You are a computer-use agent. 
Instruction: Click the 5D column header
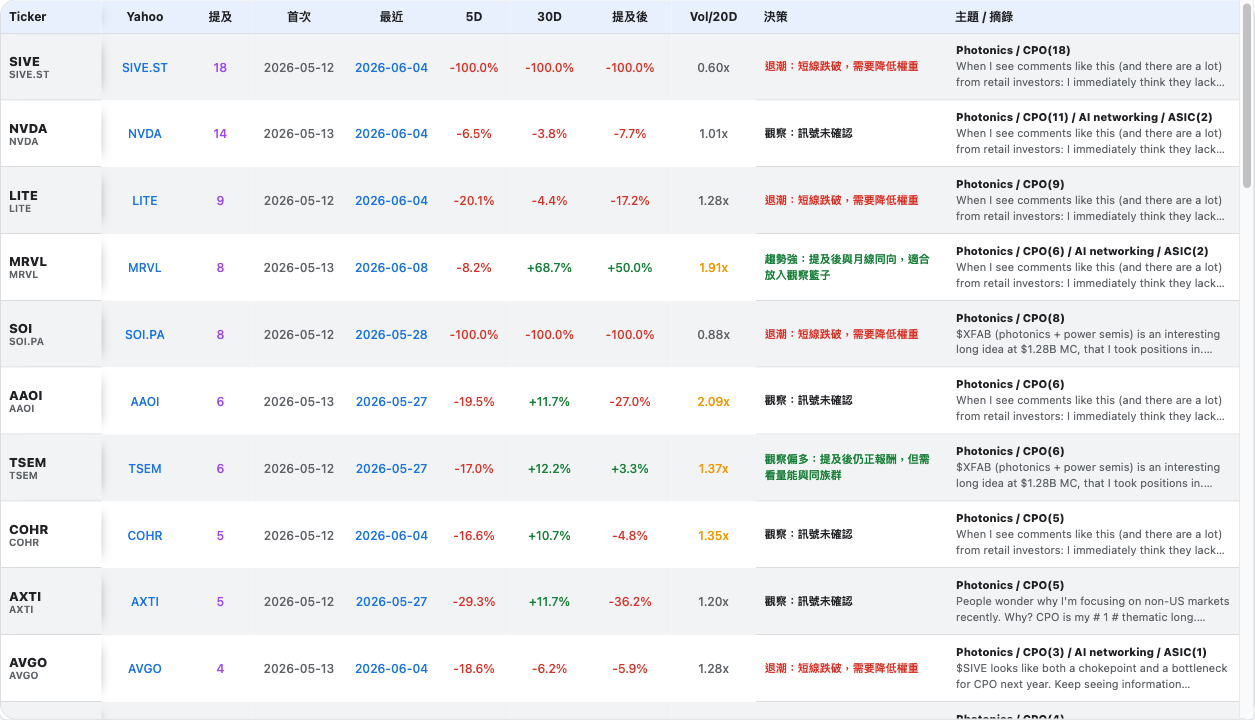pos(474,17)
